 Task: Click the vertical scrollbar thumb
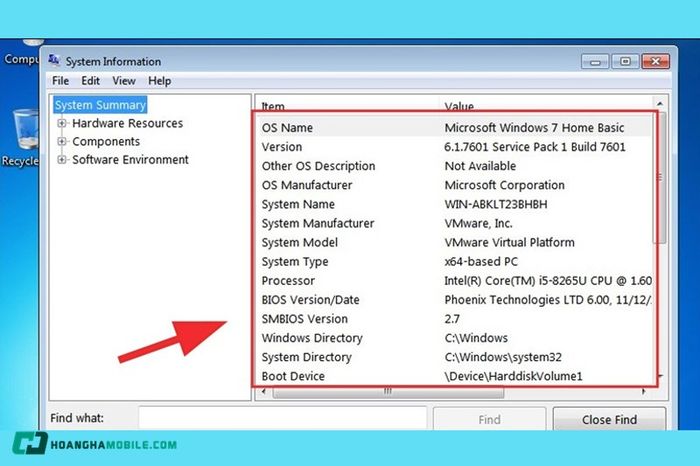click(660, 178)
